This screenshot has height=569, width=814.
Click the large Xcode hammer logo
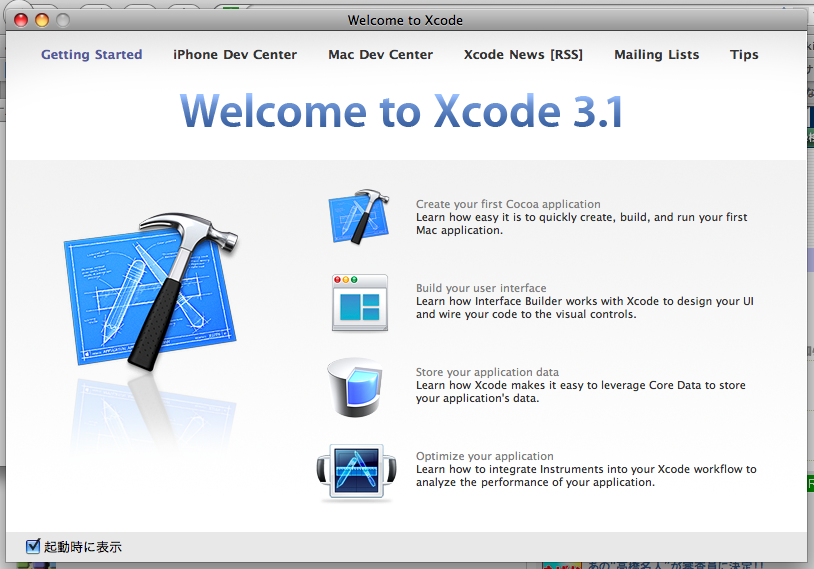pos(151,291)
